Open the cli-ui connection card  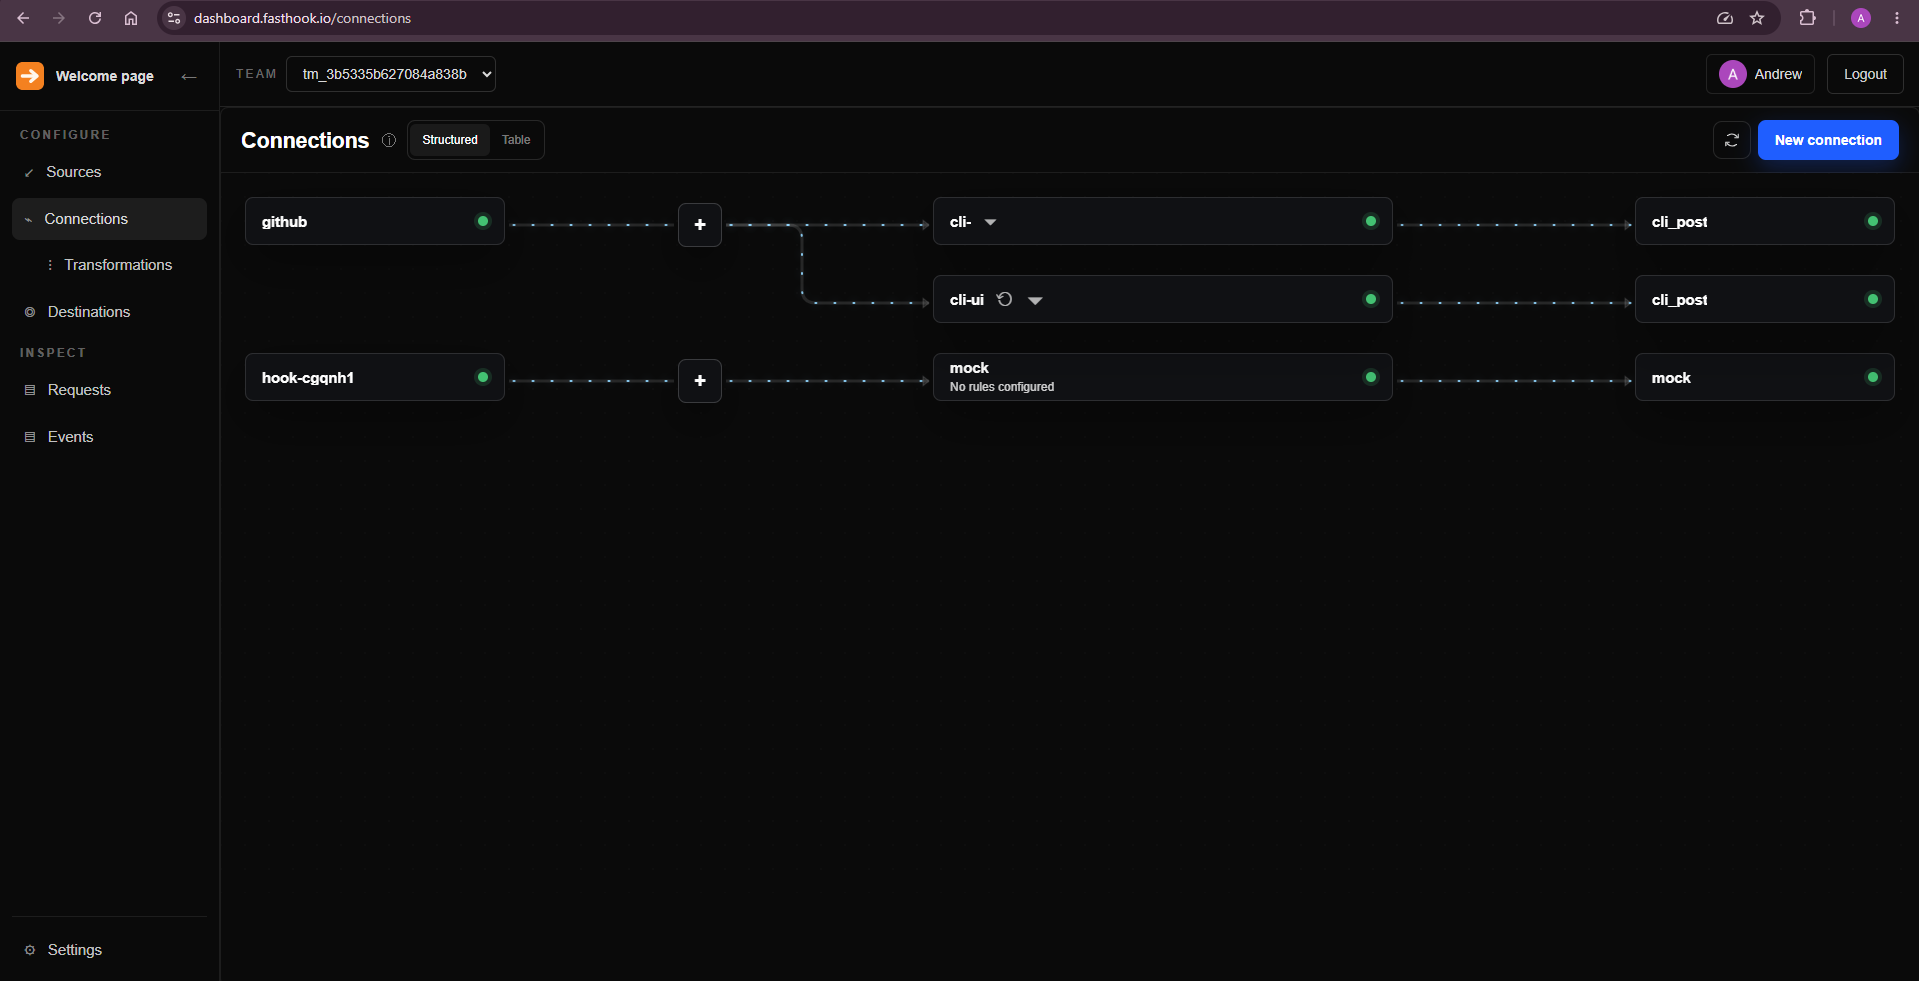click(x=1162, y=299)
